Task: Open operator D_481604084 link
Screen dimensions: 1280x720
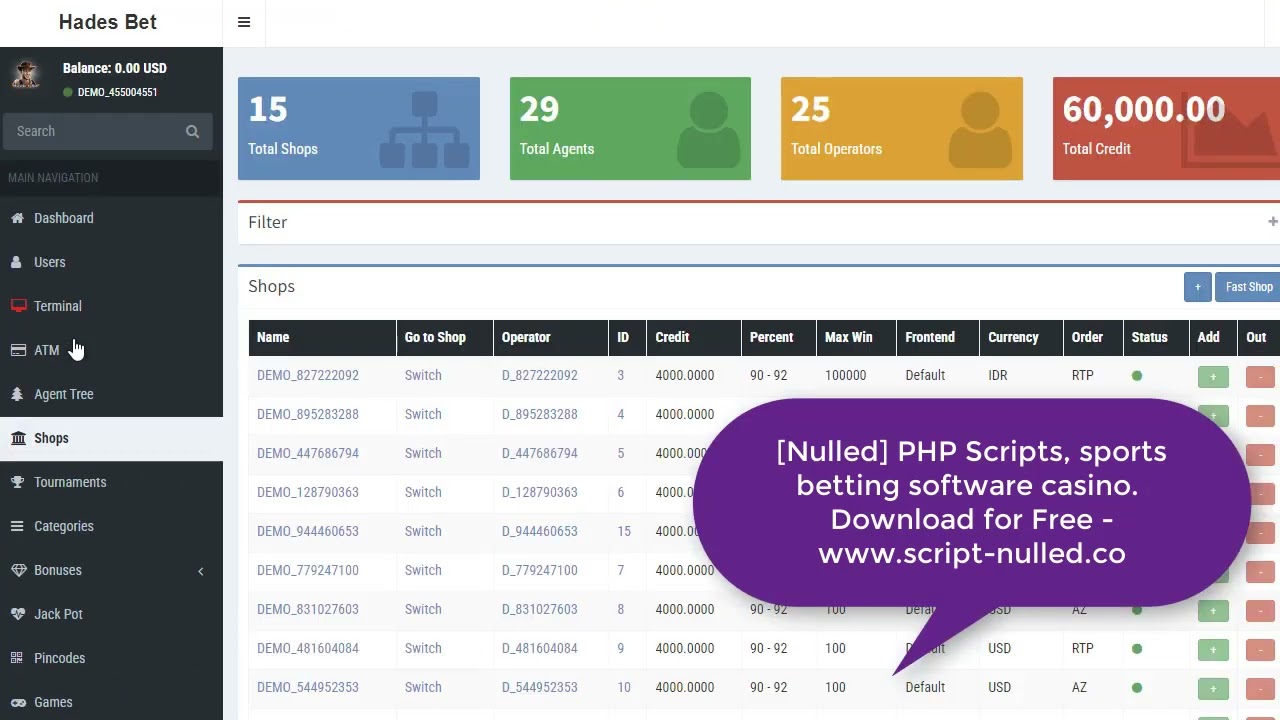Action: click(x=540, y=648)
